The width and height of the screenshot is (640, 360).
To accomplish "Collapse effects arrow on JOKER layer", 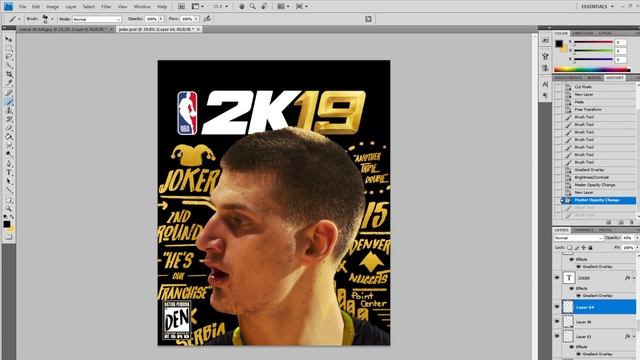I will pyautogui.click(x=634, y=278).
